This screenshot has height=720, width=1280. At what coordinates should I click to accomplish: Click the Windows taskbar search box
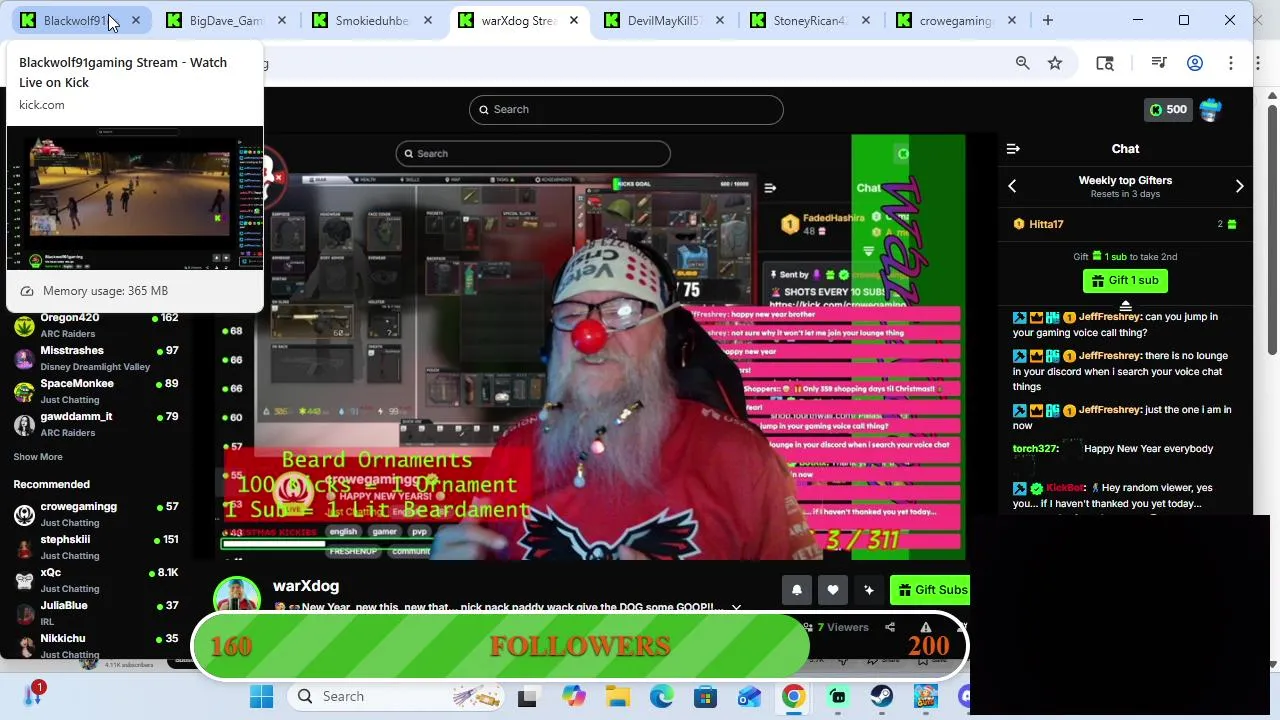tap(398, 696)
